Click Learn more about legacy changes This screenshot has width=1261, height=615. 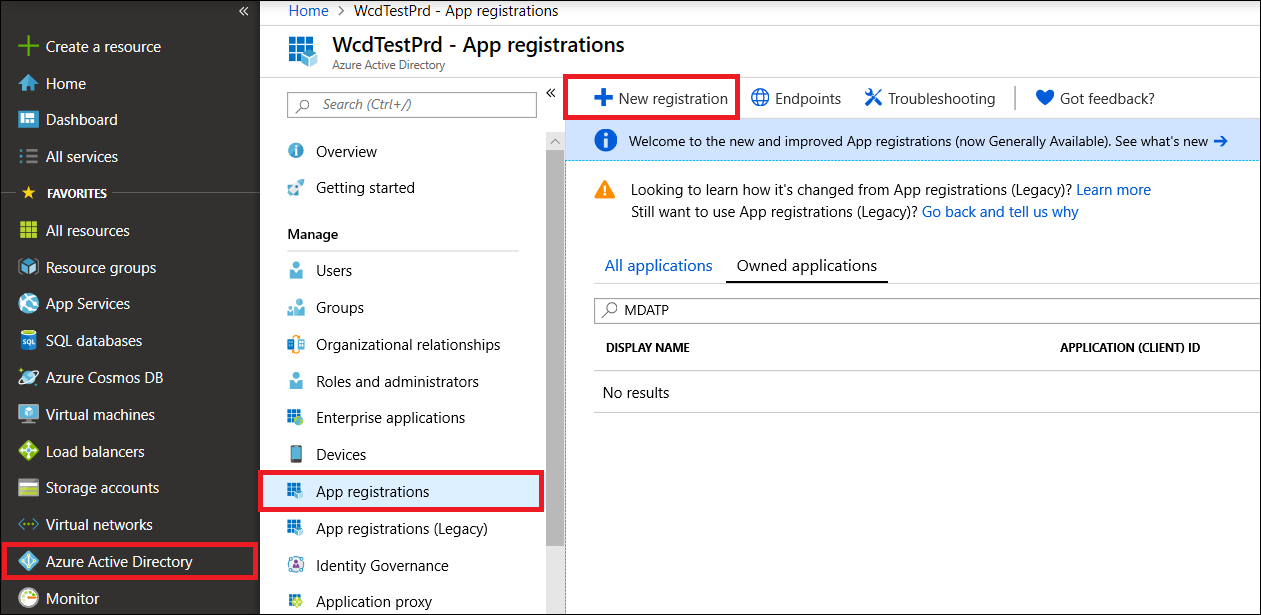[x=1113, y=189]
